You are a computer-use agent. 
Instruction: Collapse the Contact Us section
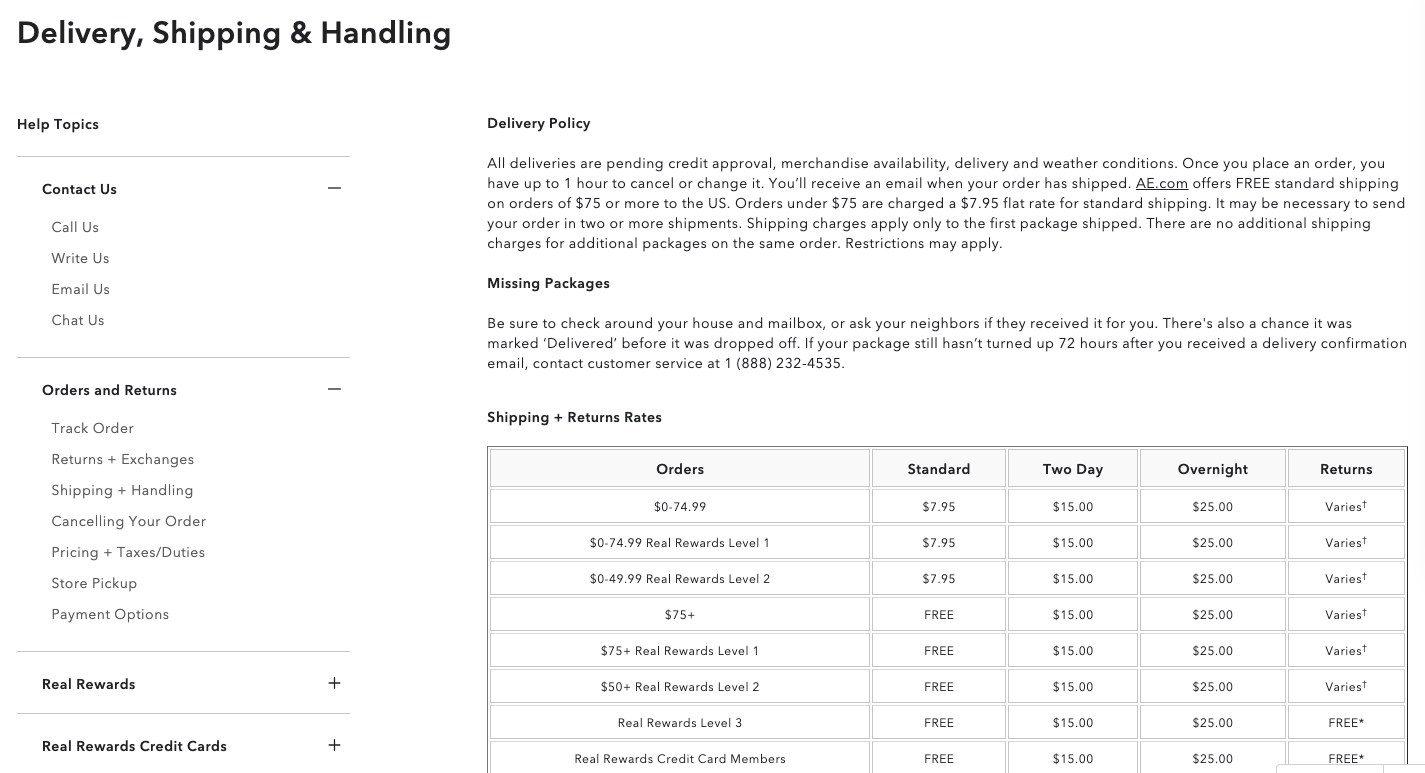334,188
